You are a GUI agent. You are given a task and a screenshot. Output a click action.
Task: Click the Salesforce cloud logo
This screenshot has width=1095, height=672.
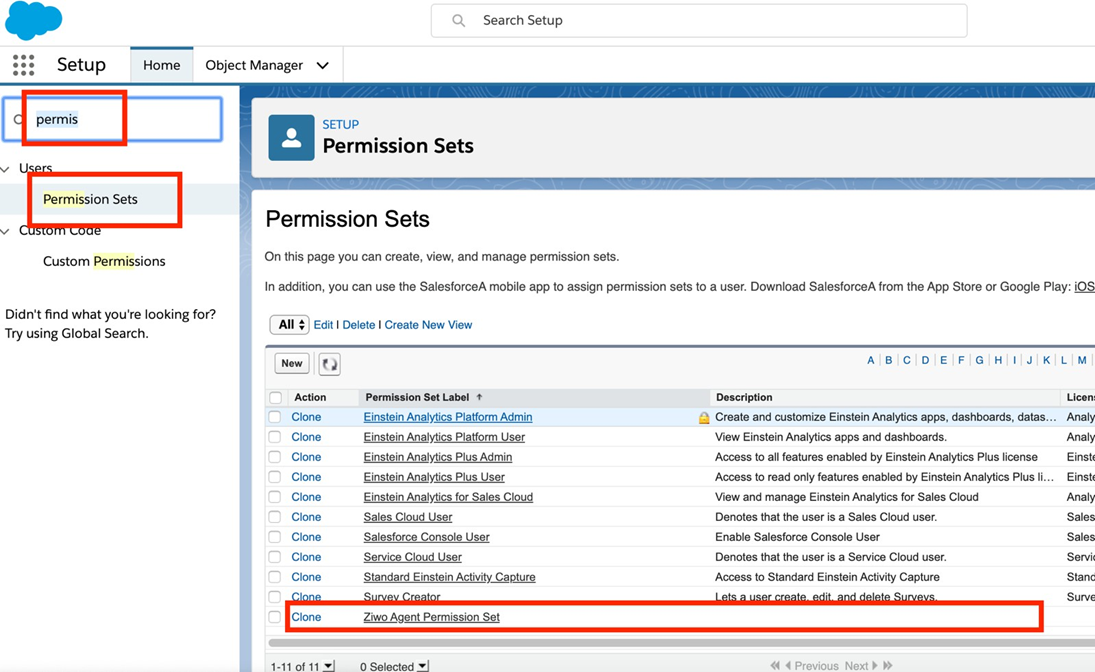coord(34,20)
